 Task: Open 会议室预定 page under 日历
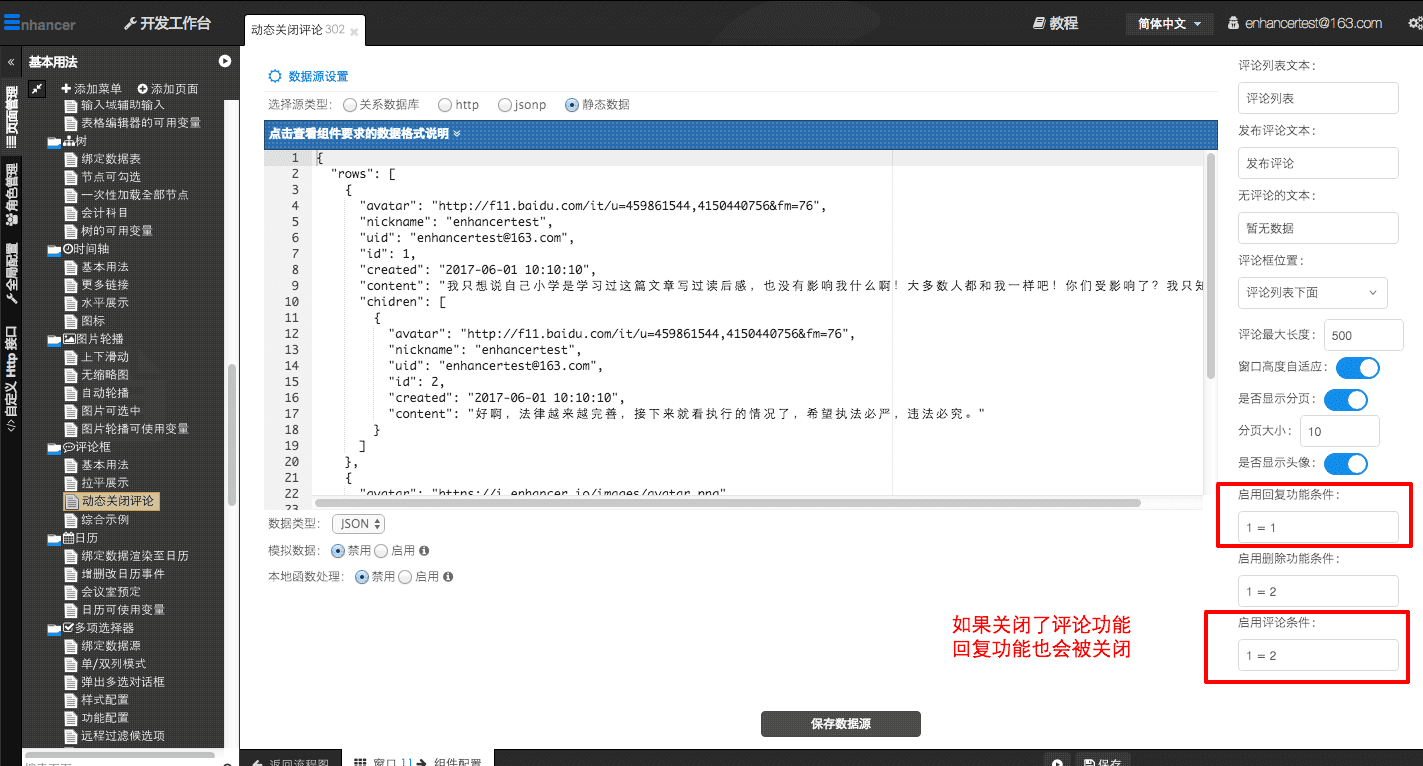(x=111, y=592)
